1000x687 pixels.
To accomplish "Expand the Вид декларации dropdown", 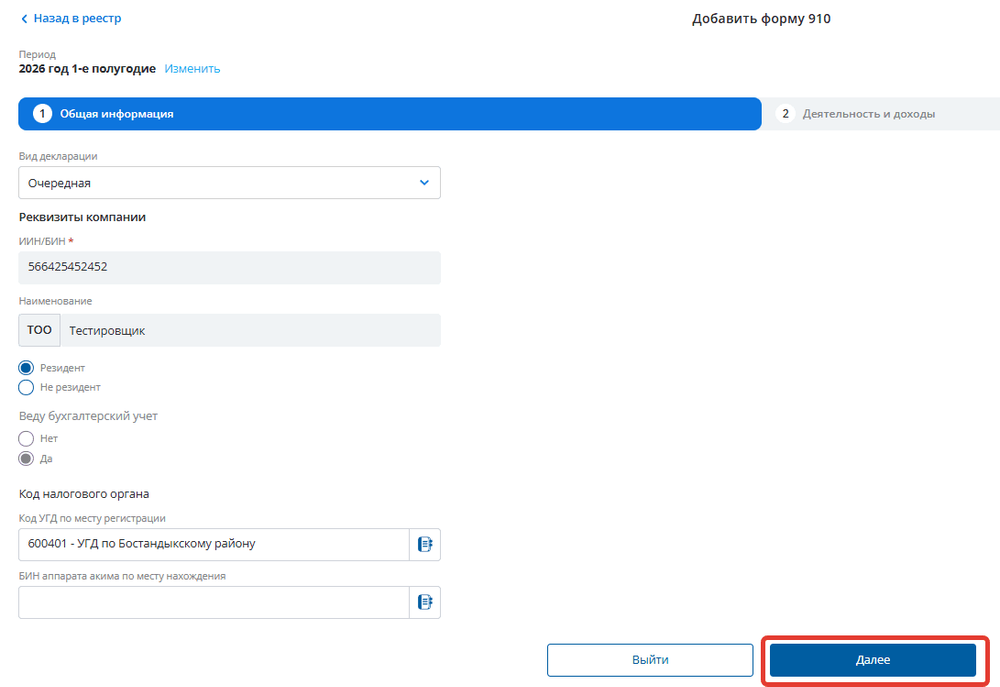I will (230, 183).
